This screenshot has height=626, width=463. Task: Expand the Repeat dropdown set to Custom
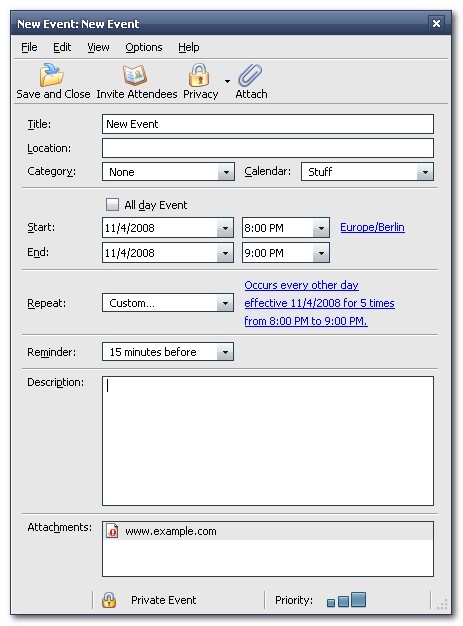tap(168, 303)
